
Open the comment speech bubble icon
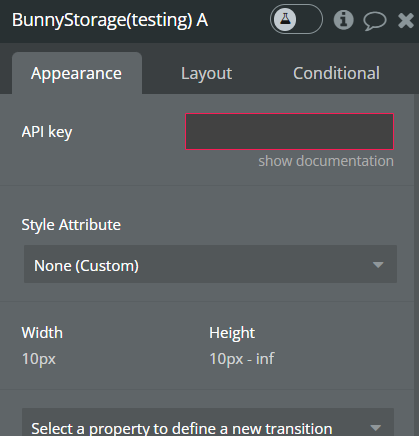pos(375,21)
